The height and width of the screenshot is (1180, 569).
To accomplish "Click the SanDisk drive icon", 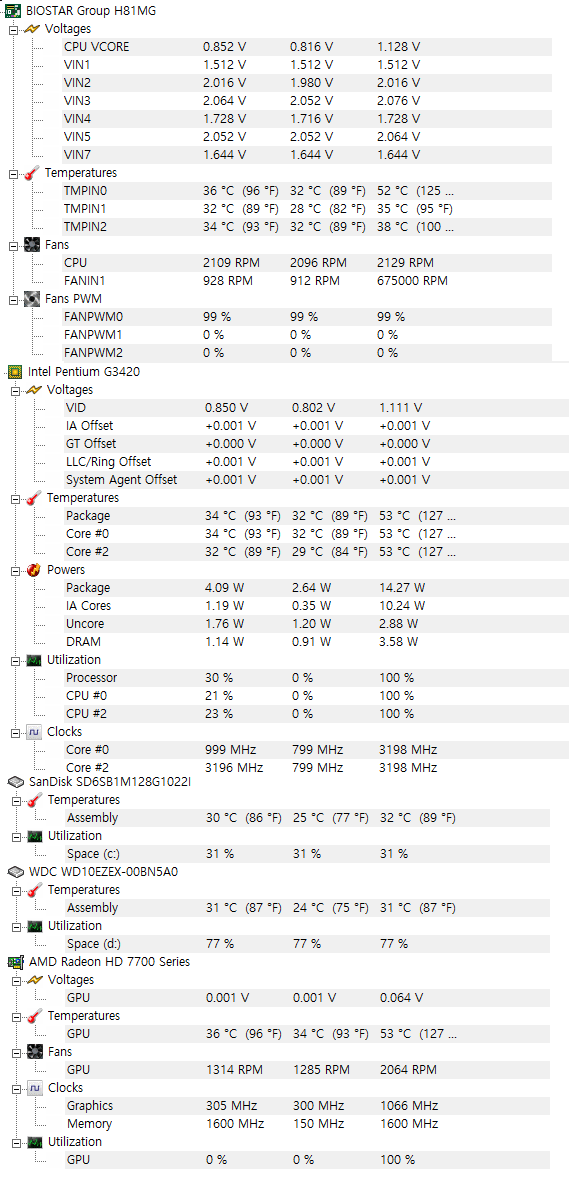I will click(x=15, y=782).
